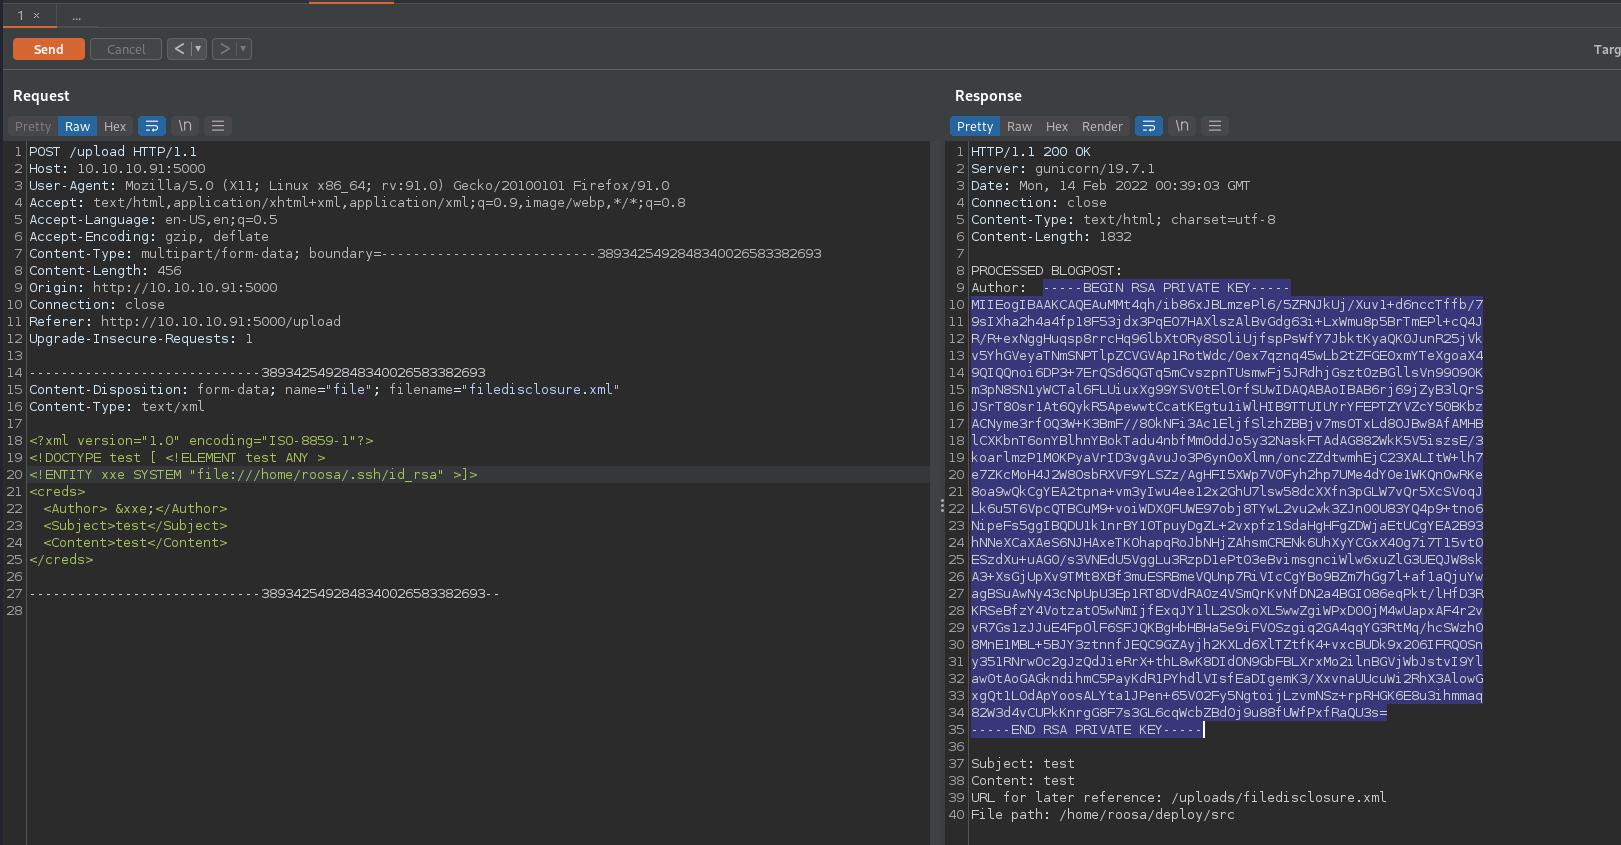The width and height of the screenshot is (1621, 845).
Task: Select Repeater tab 1
Action: coord(20,15)
